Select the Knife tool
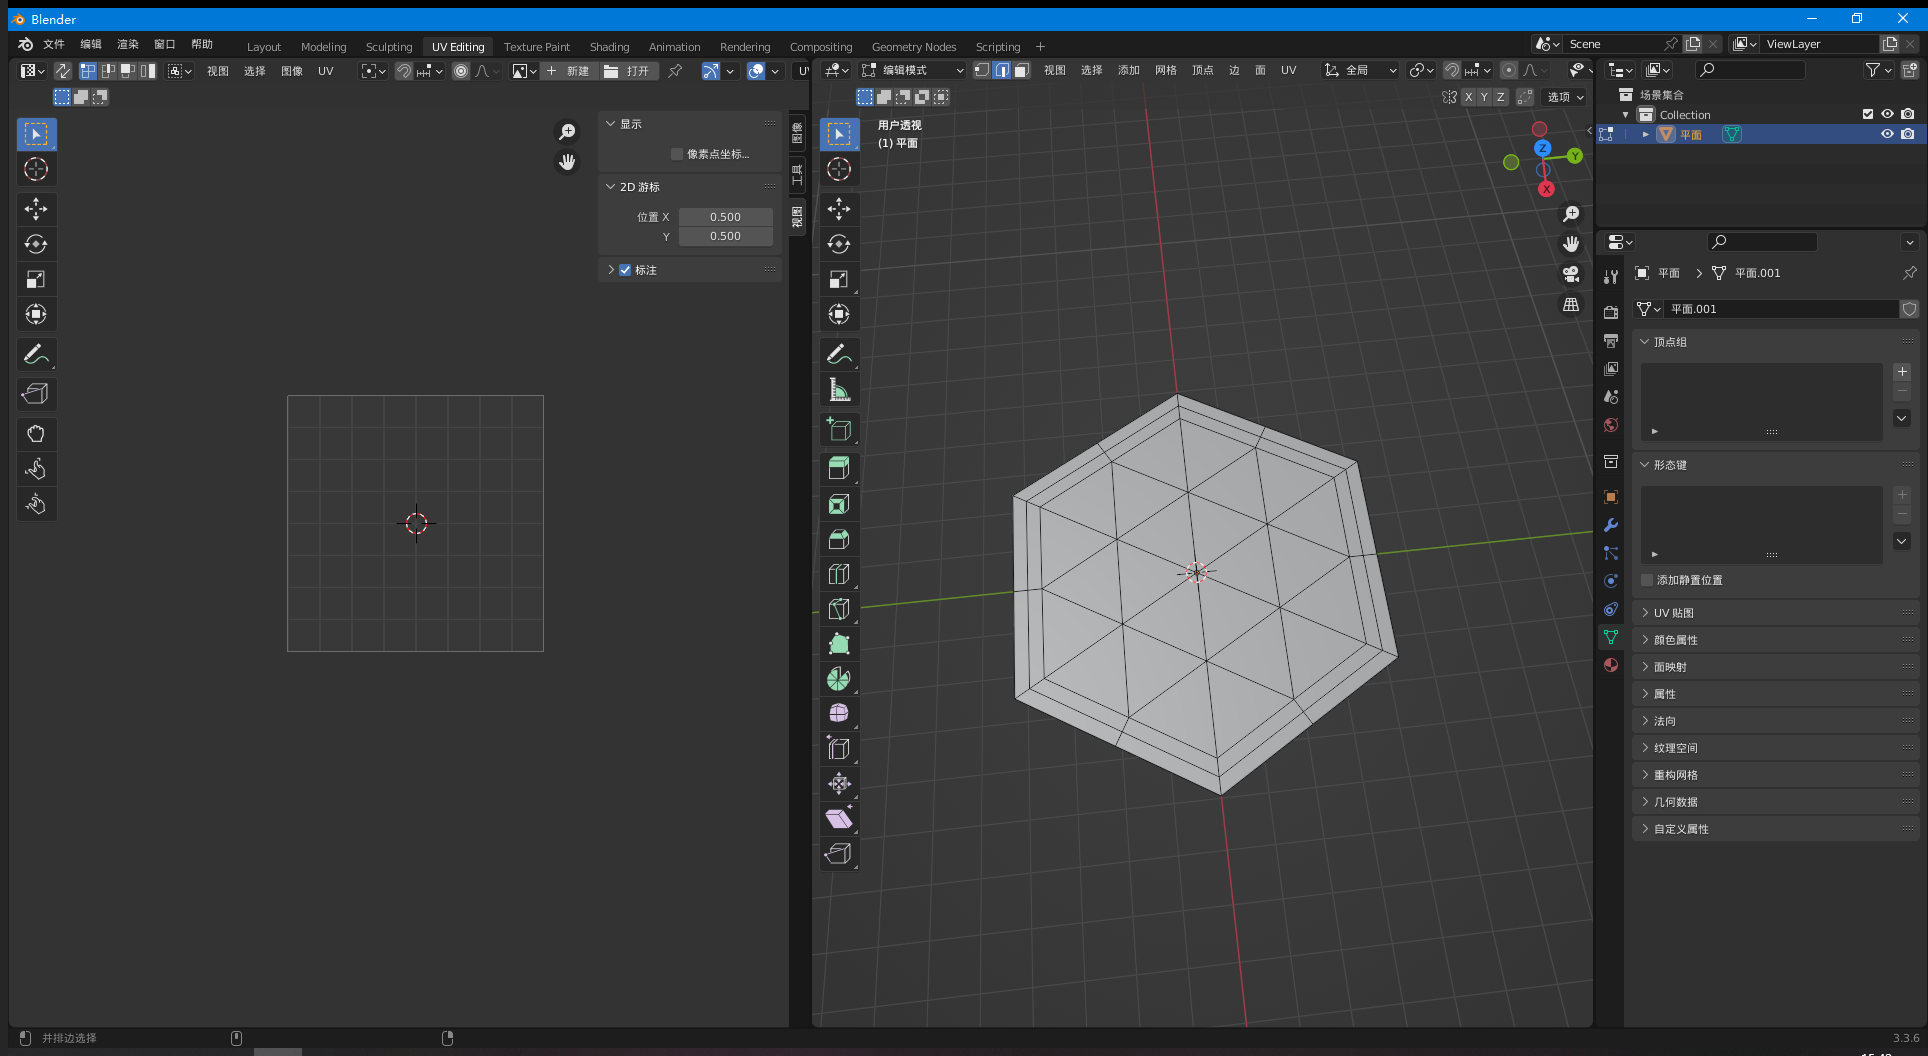 click(x=839, y=609)
